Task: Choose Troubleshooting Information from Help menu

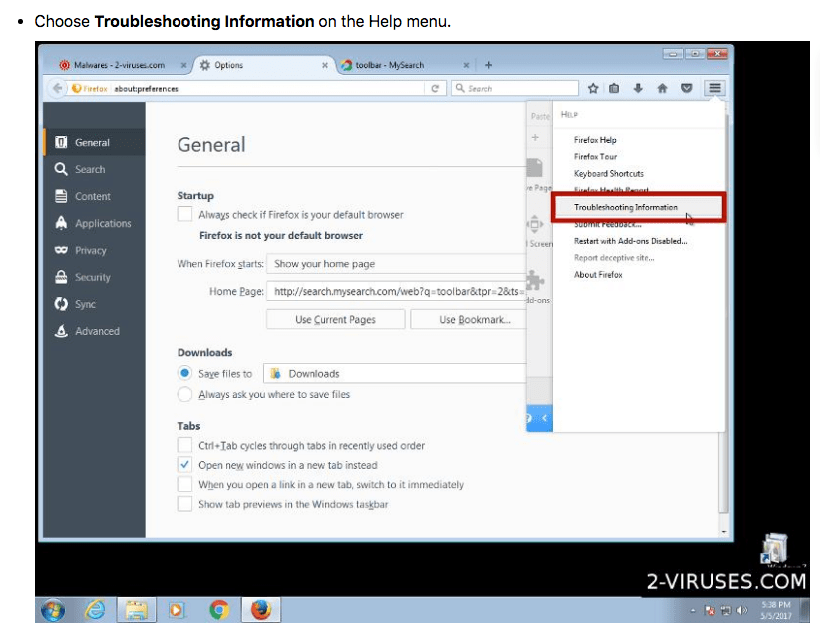Action: click(x=626, y=207)
